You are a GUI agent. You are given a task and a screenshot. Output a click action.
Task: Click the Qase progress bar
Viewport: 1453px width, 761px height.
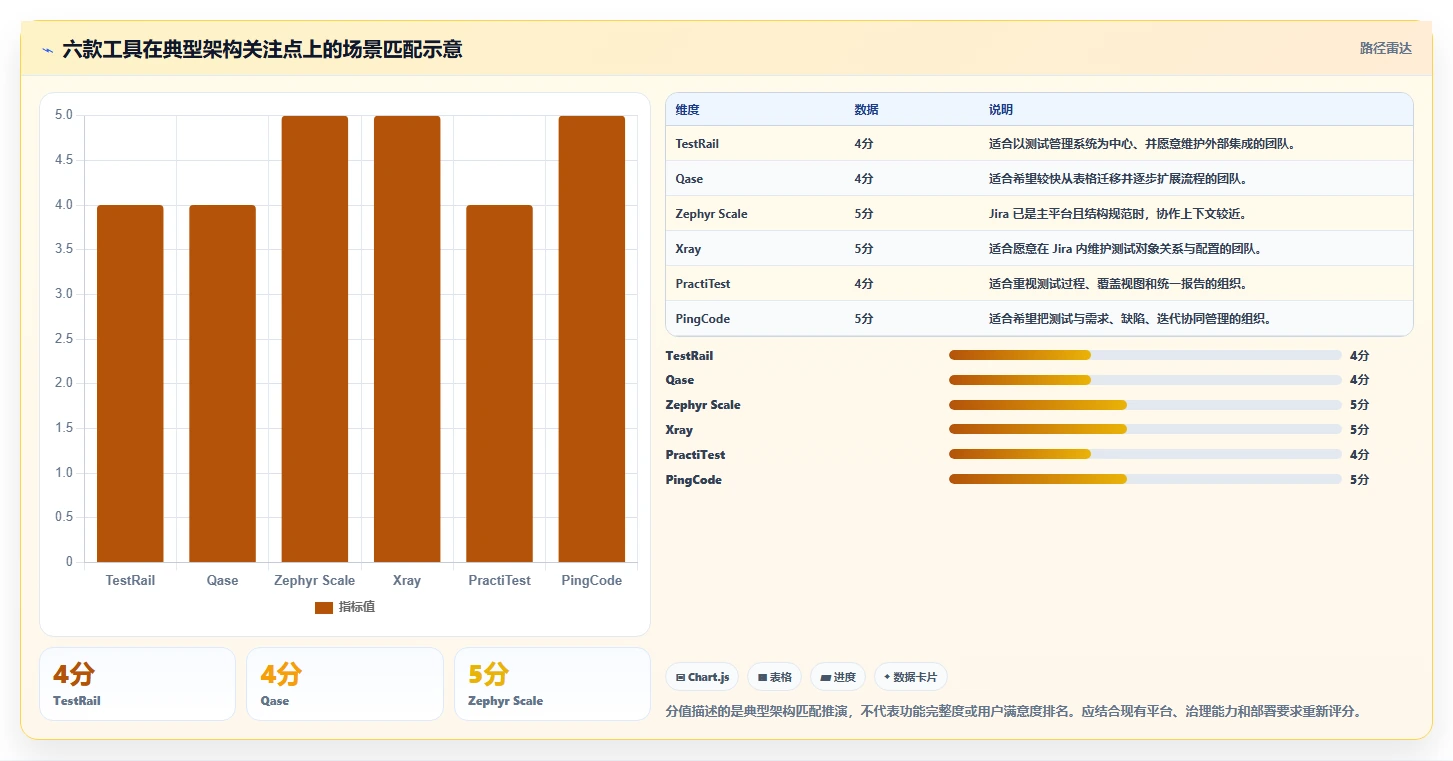click(x=1145, y=380)
